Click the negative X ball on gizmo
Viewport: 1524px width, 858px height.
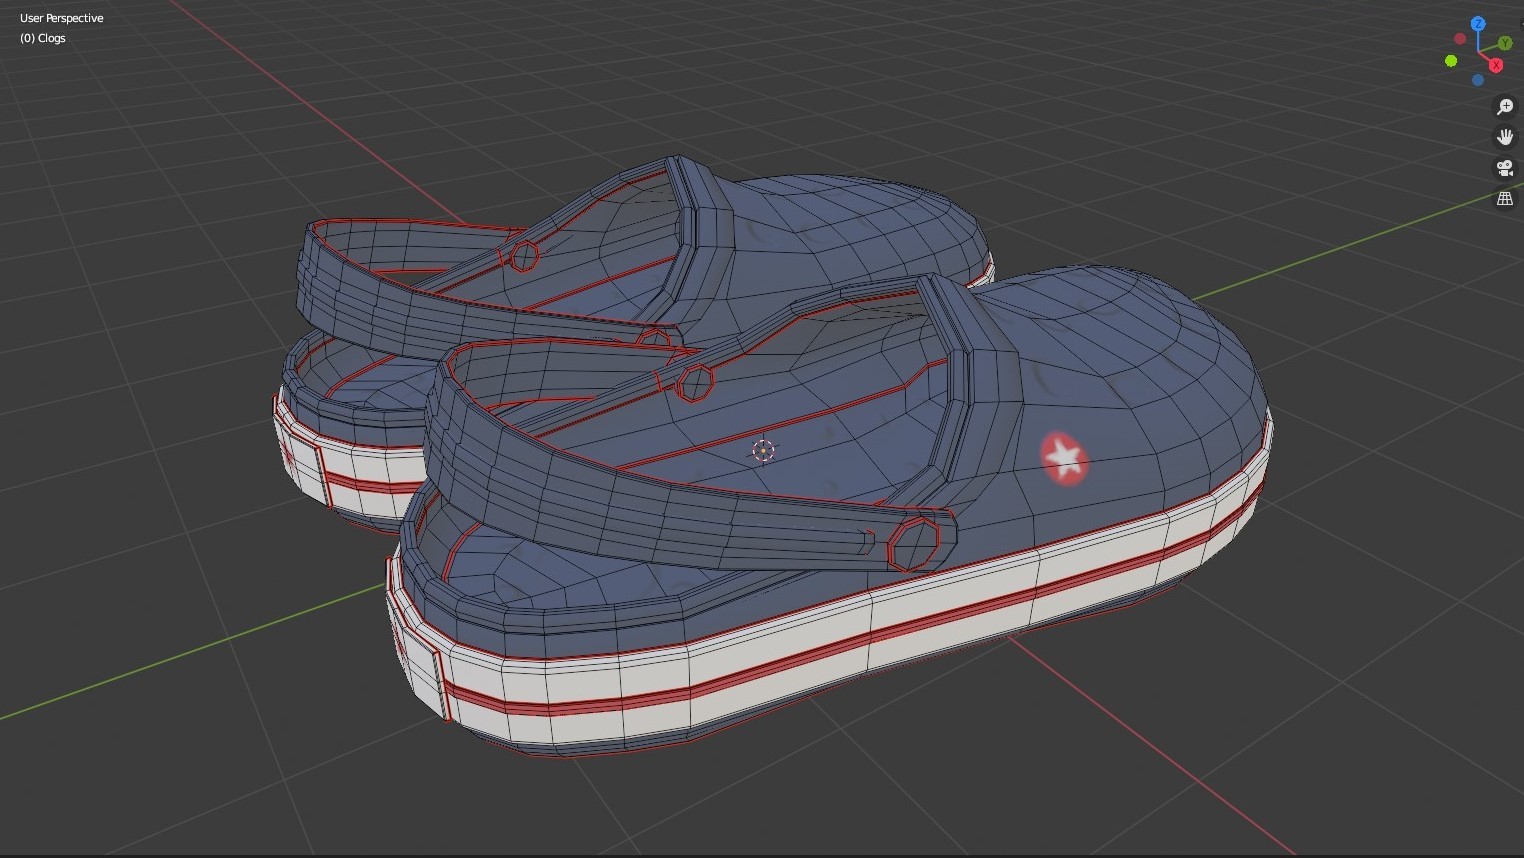coord(1460,38)
